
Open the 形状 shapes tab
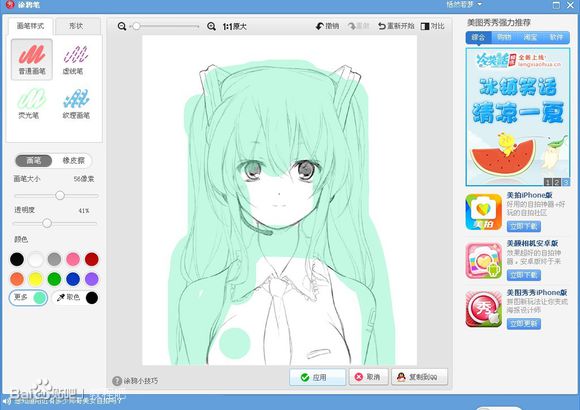(77, 26)
